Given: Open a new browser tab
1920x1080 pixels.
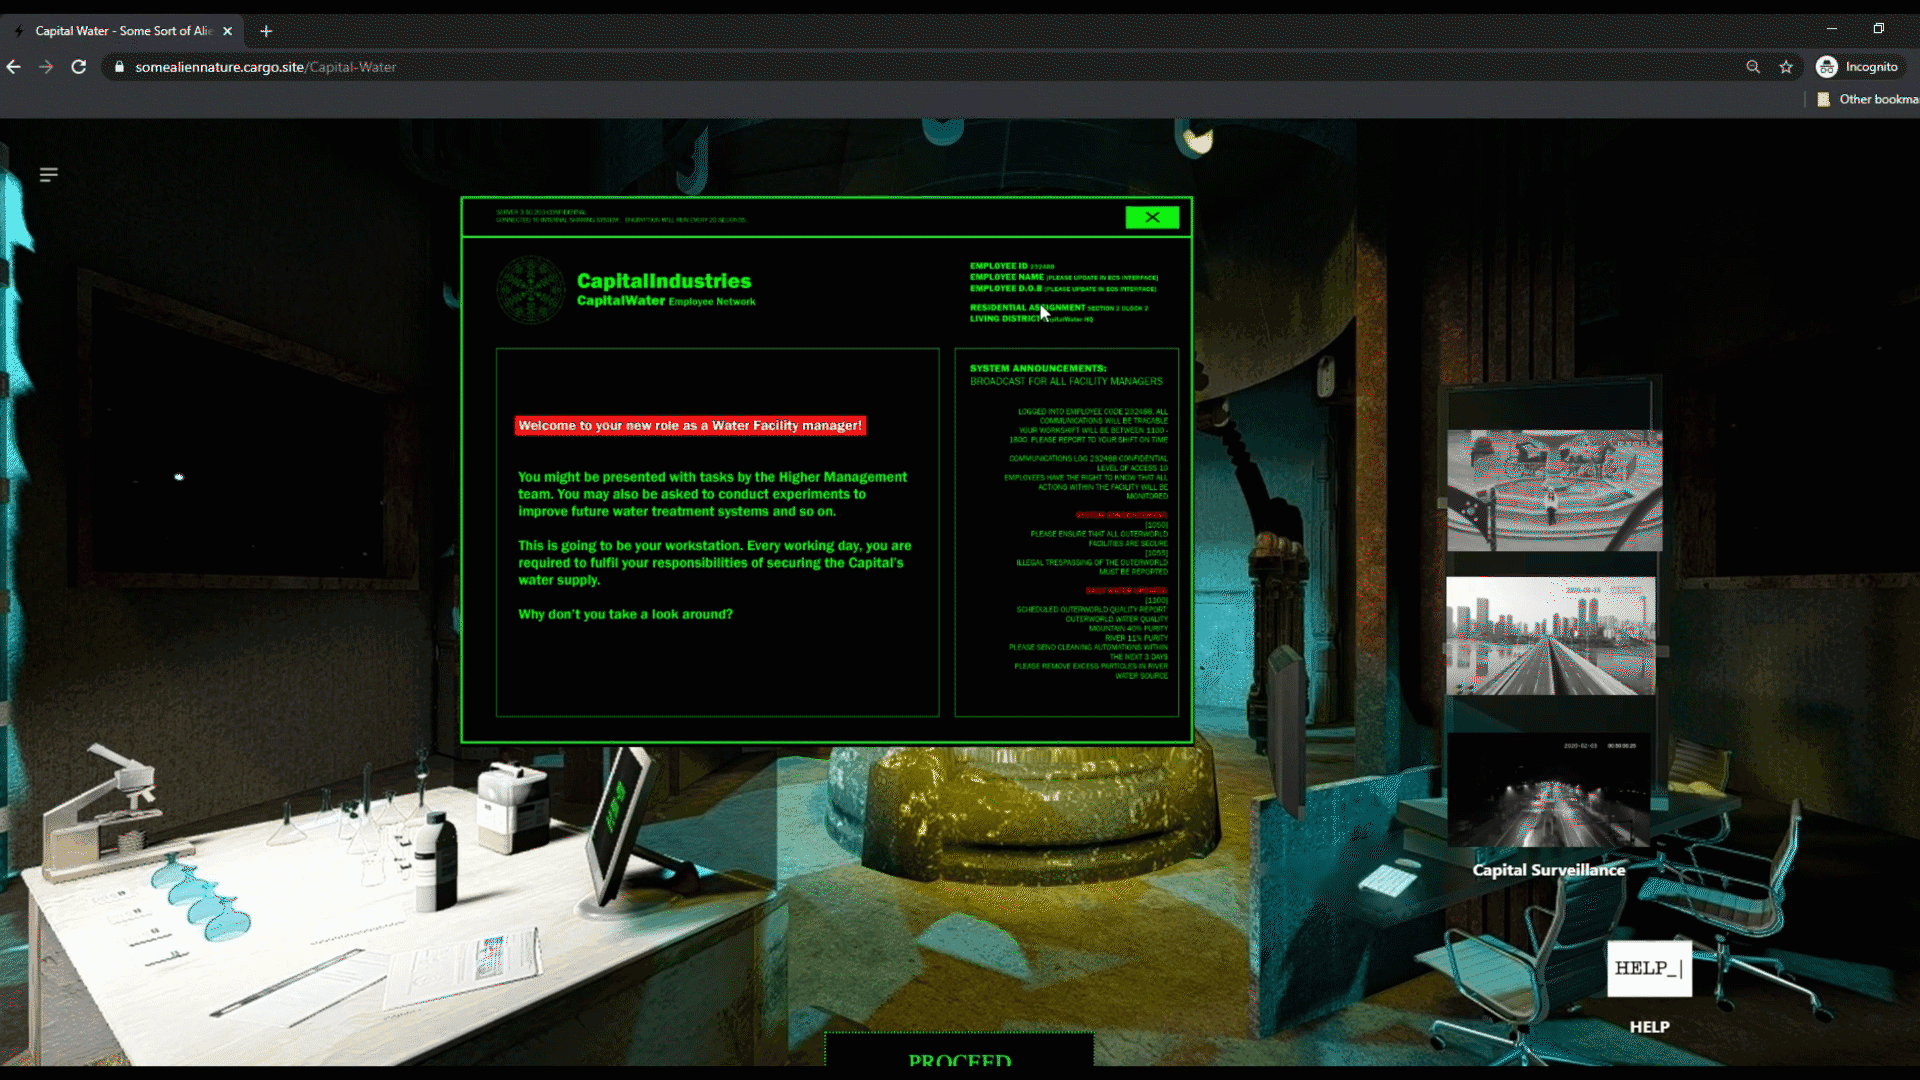Looking at the screenshot, I should click(x=266, y=31).
